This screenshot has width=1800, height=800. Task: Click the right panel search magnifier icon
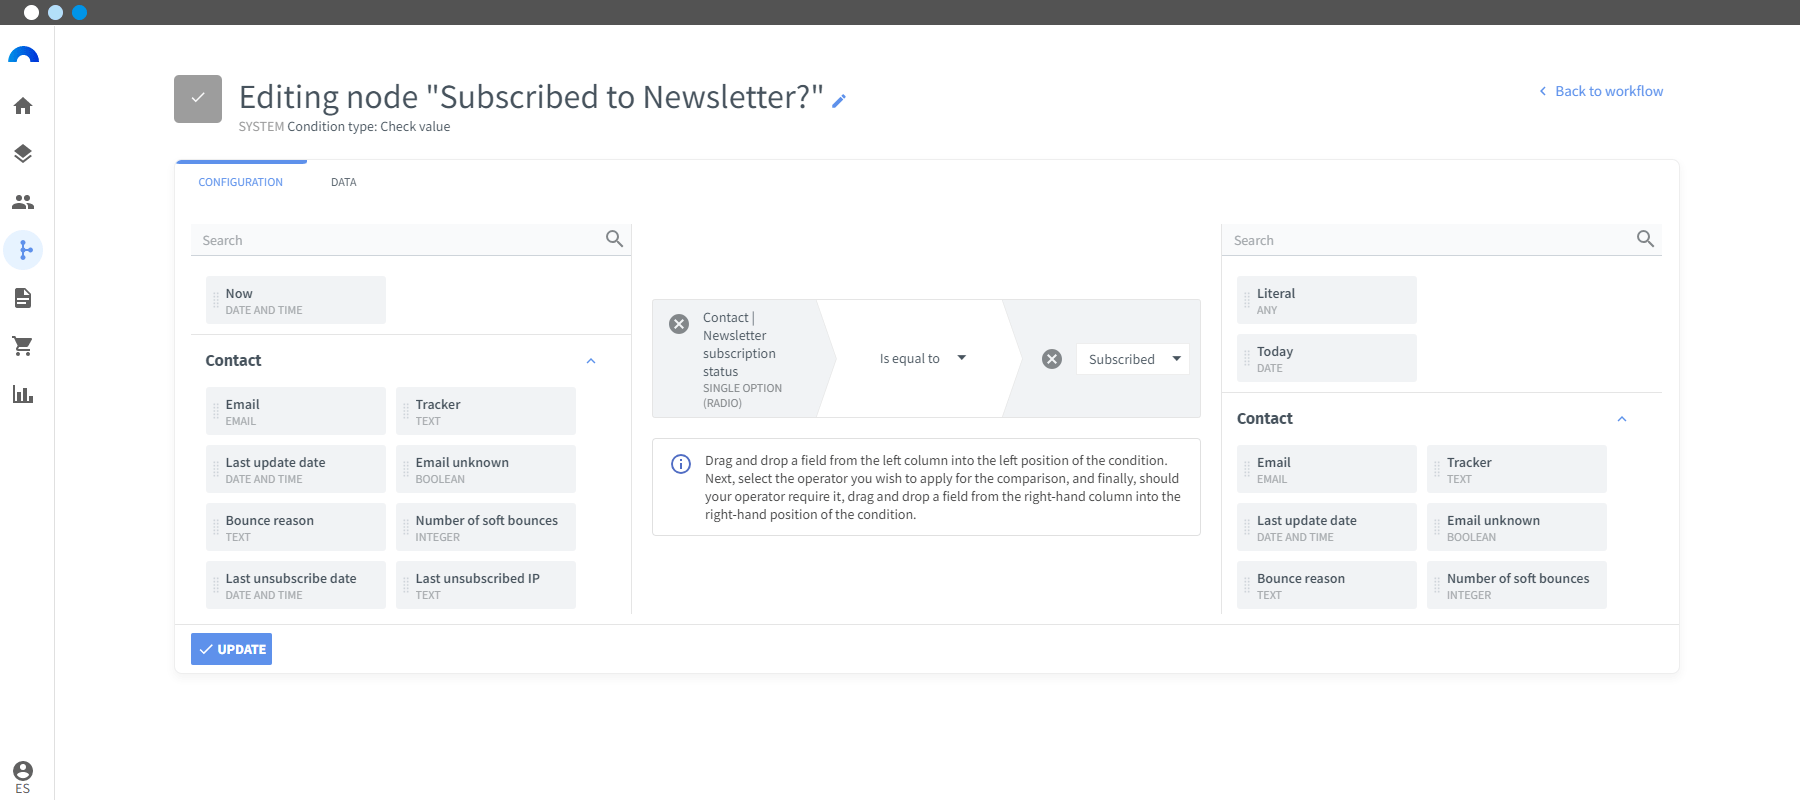pos(1645,239)
